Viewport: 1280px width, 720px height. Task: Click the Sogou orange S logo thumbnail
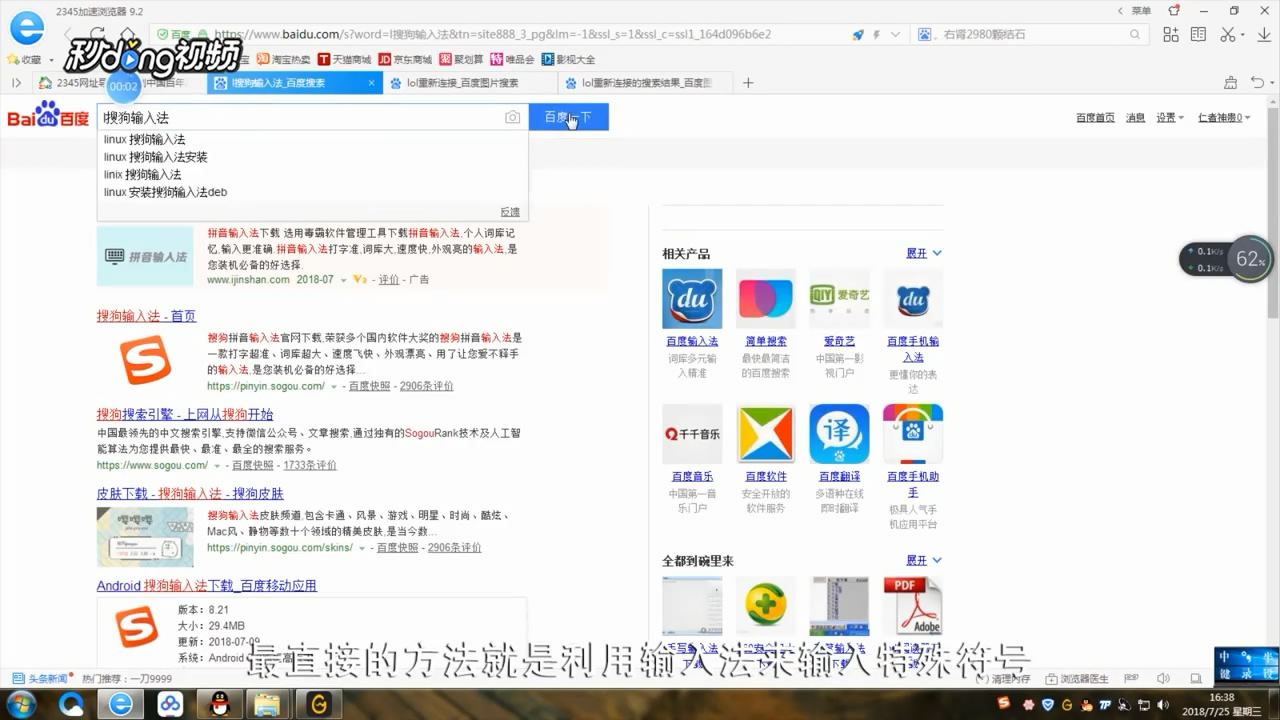tap(146, 361)
